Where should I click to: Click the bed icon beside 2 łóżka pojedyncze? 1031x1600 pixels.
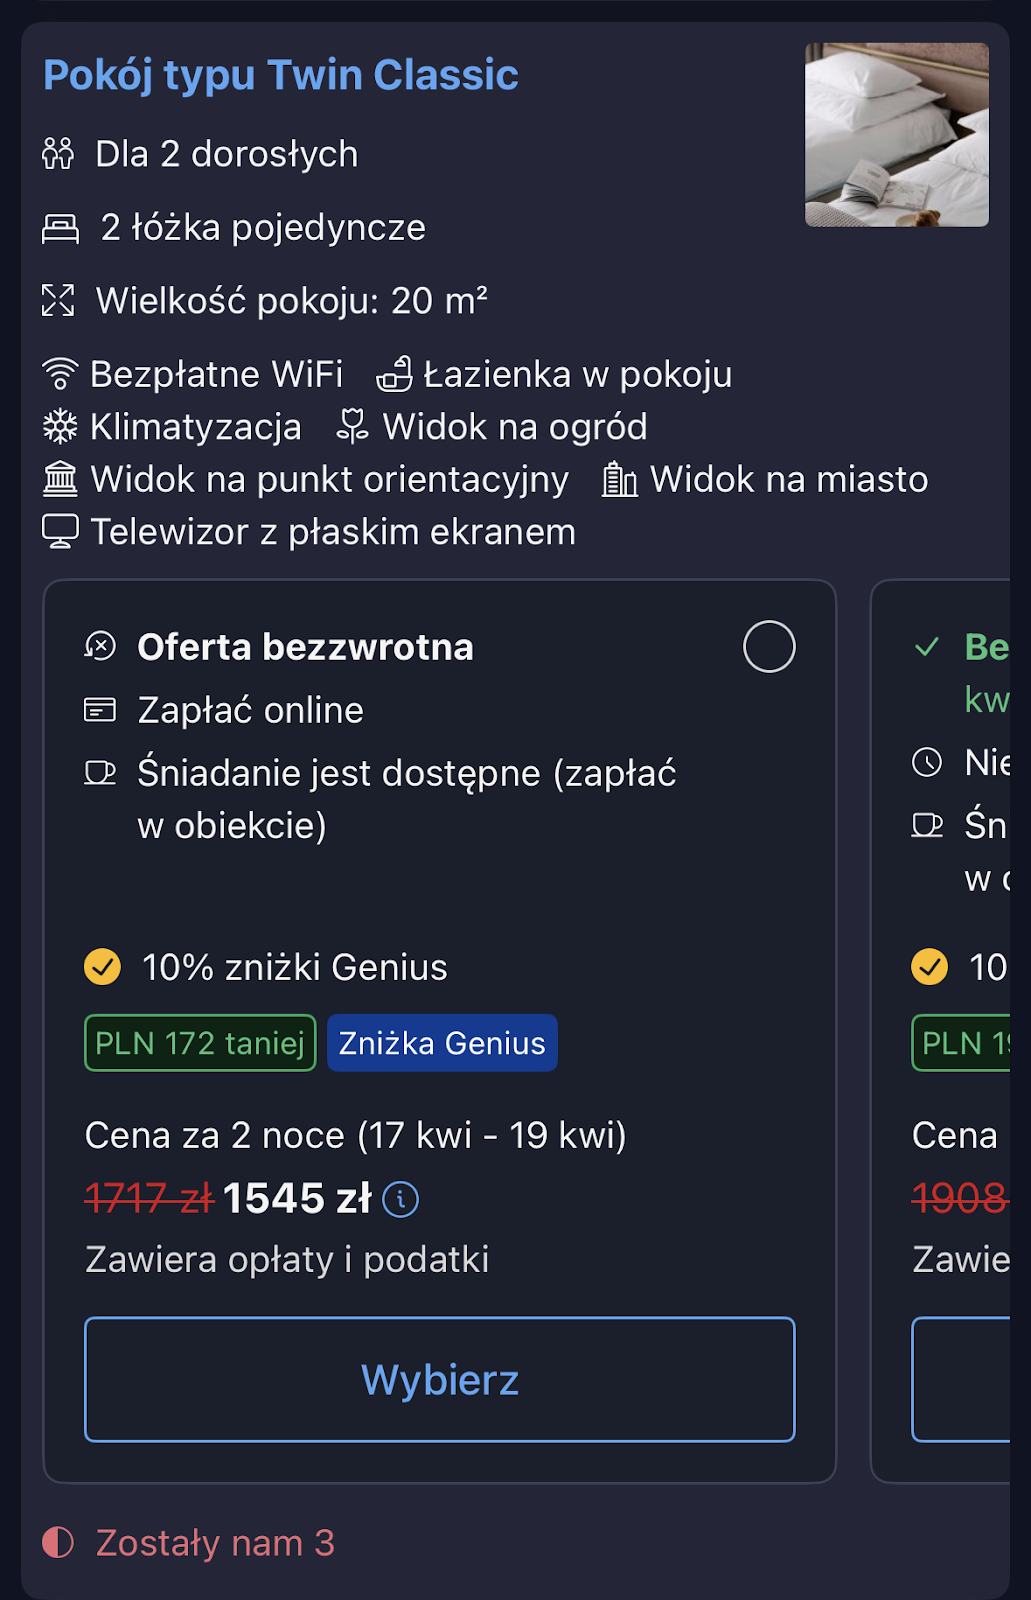(60, 228)
